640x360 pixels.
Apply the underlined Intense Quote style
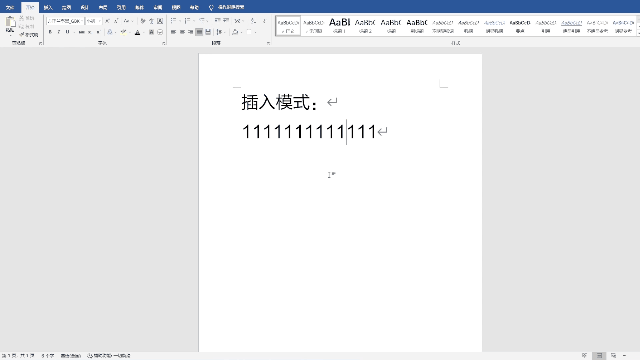click(571, 26)
